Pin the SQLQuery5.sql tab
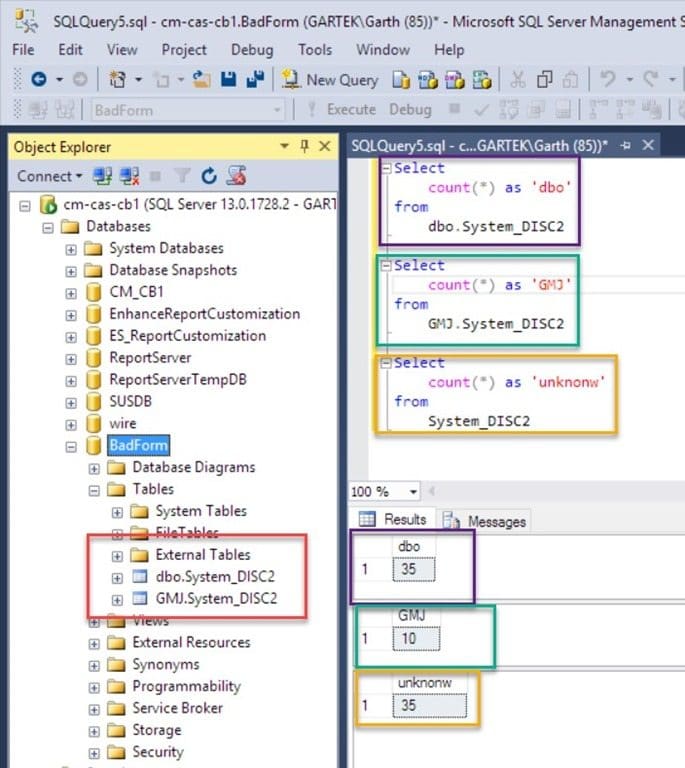Screen dimensions: 685x768 [625, 145]
